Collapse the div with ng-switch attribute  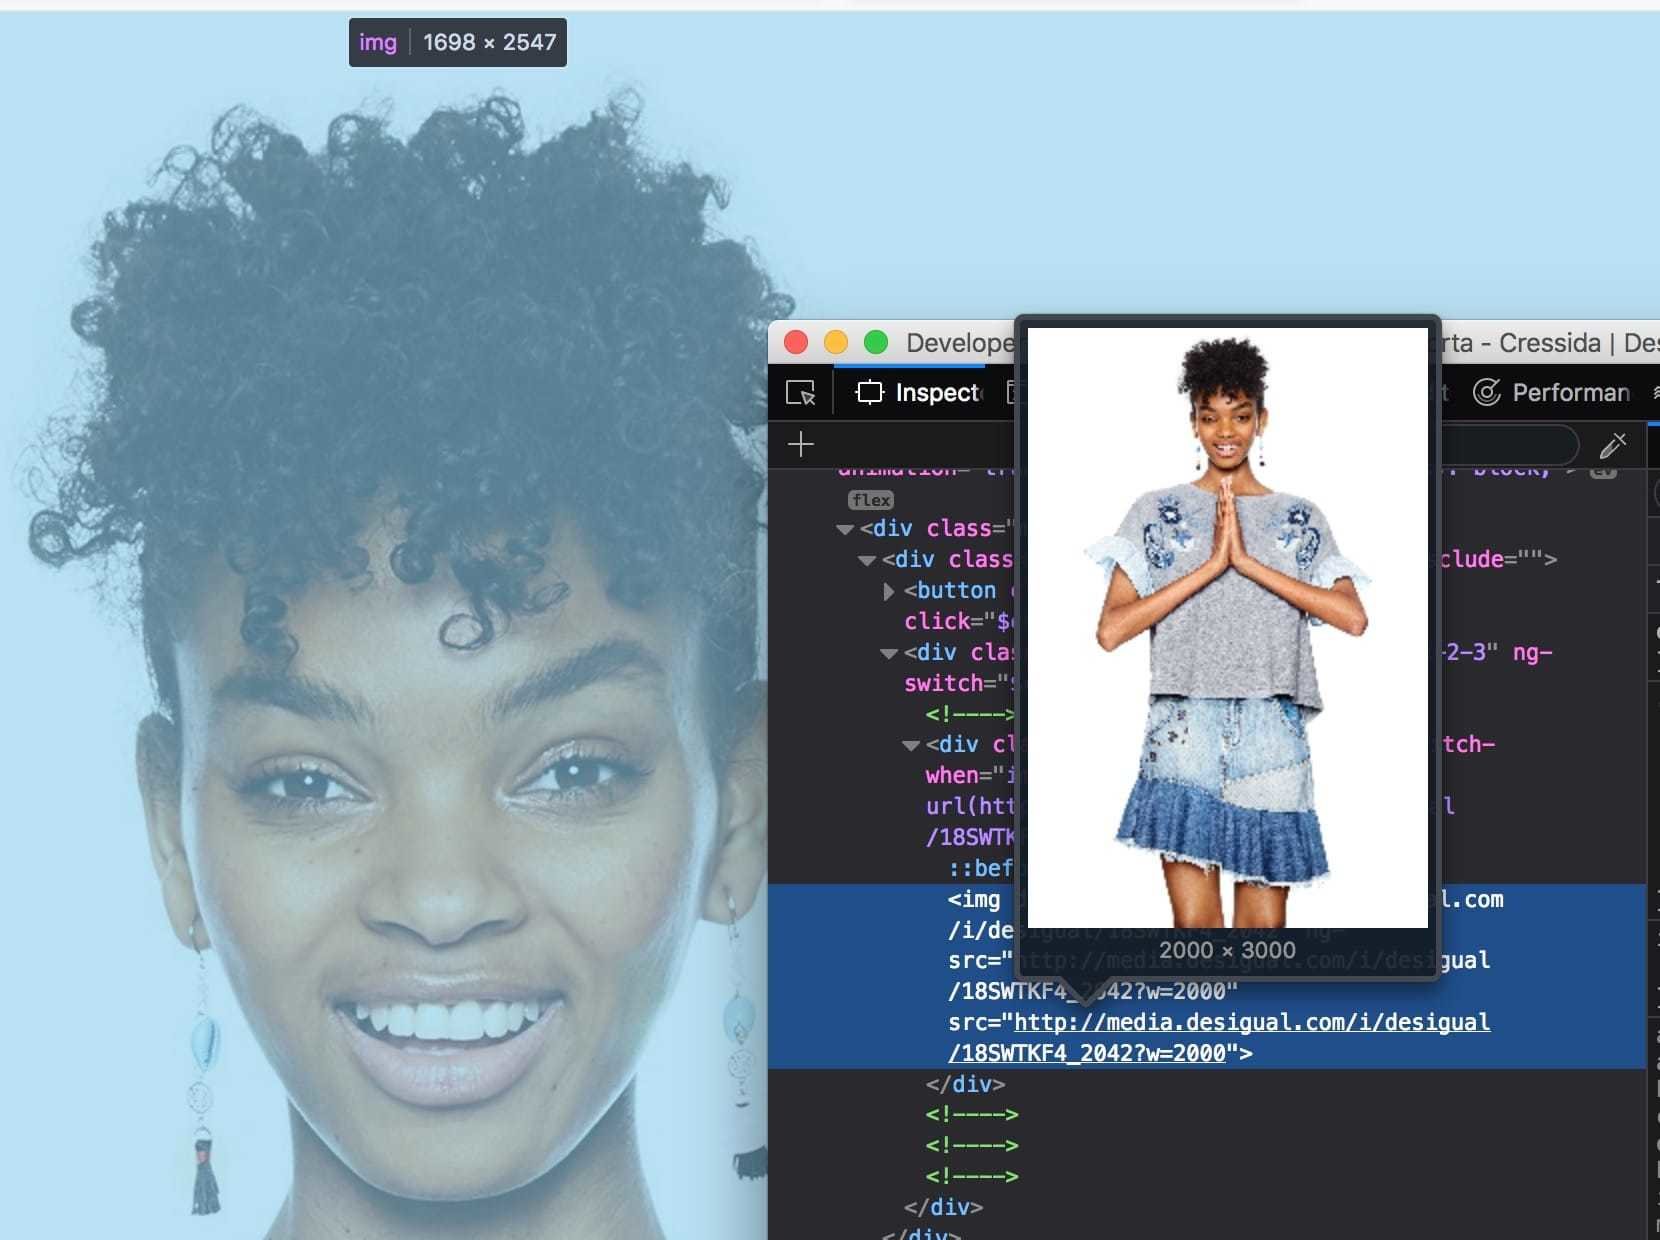coord(889,653)
